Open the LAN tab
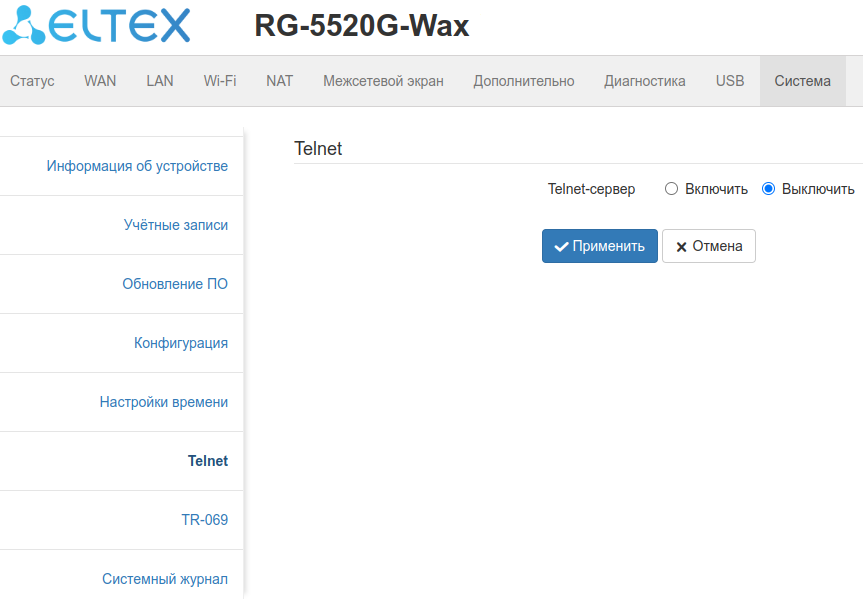Image resolution: width=863 pixels, height=609 pixels. coord(160,81)
